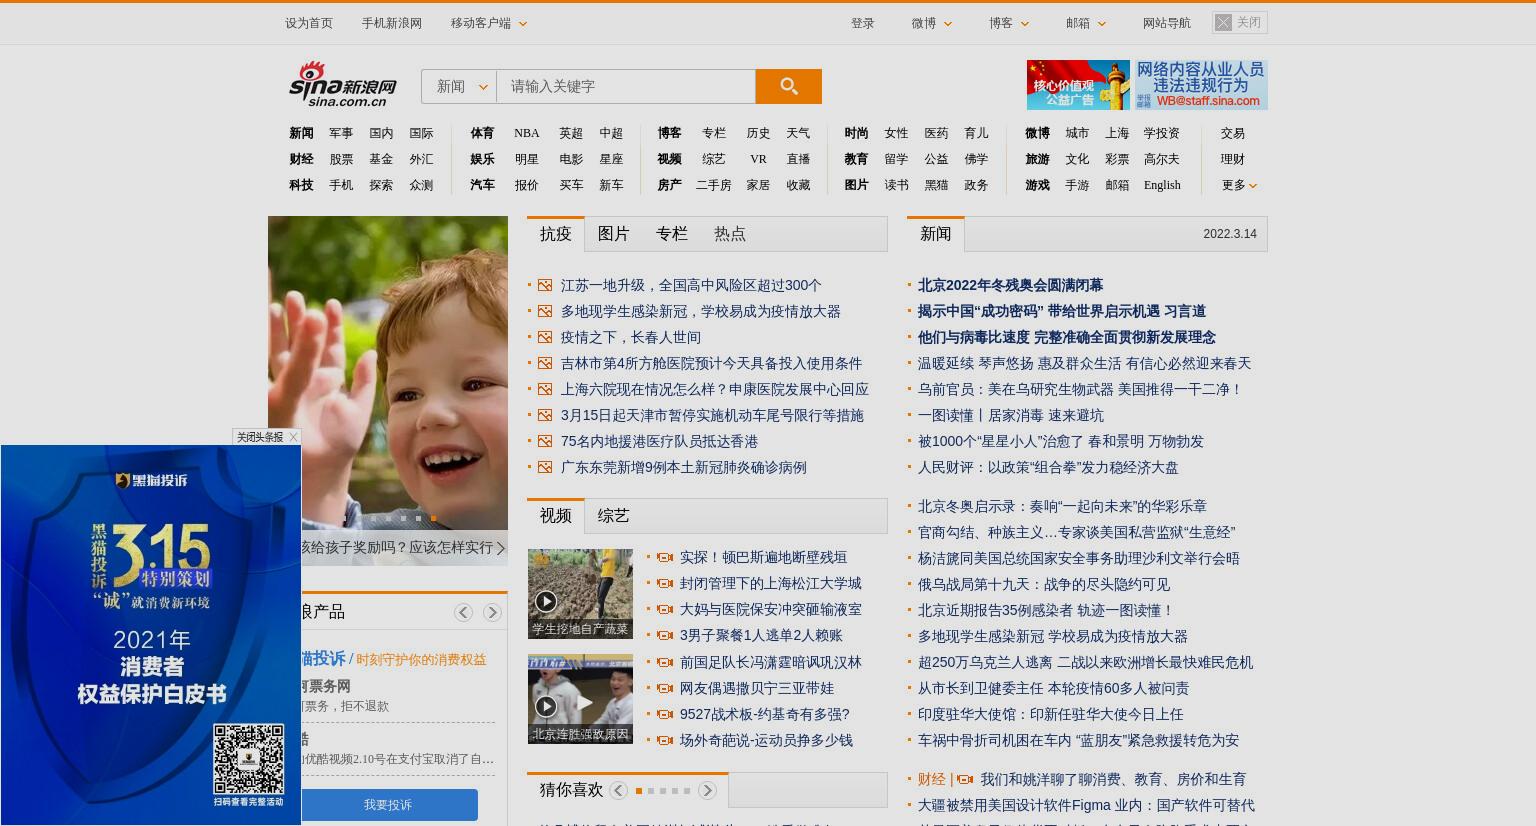
Task: Play the student digging vegetables video thumbnail
Action: click(x=580, y=594)
